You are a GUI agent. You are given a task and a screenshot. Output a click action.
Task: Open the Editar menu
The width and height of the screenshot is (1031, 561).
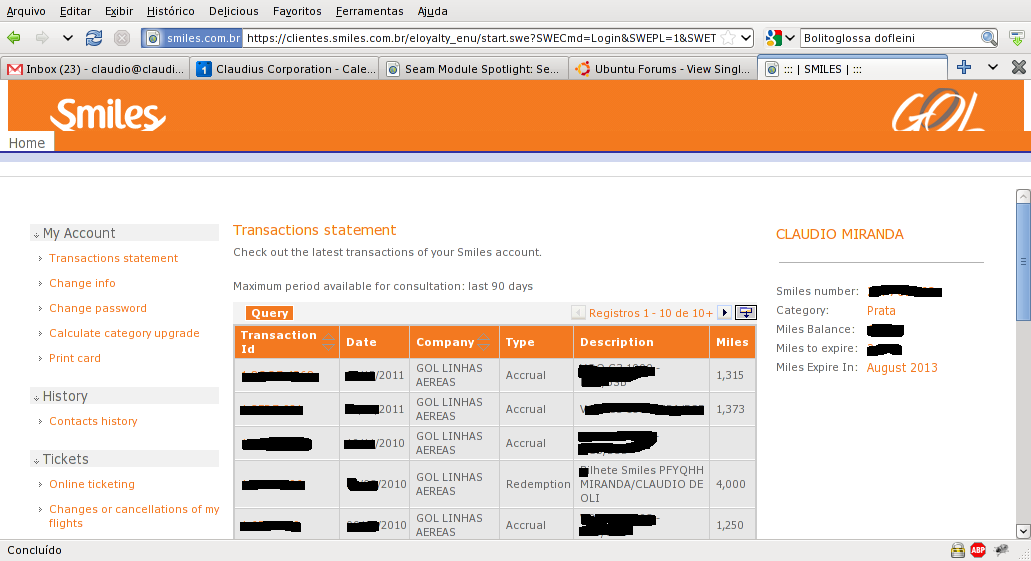(76, 11)
